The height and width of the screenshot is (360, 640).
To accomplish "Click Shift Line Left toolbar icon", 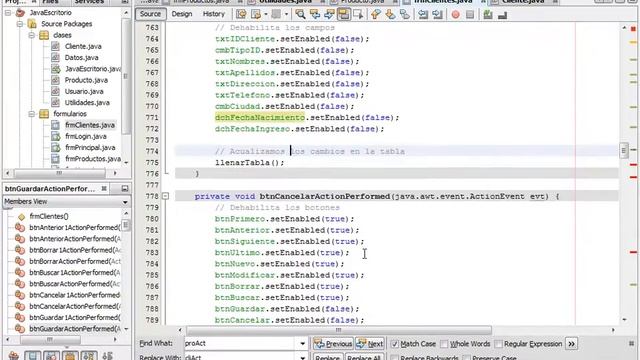I will [423, 15].
